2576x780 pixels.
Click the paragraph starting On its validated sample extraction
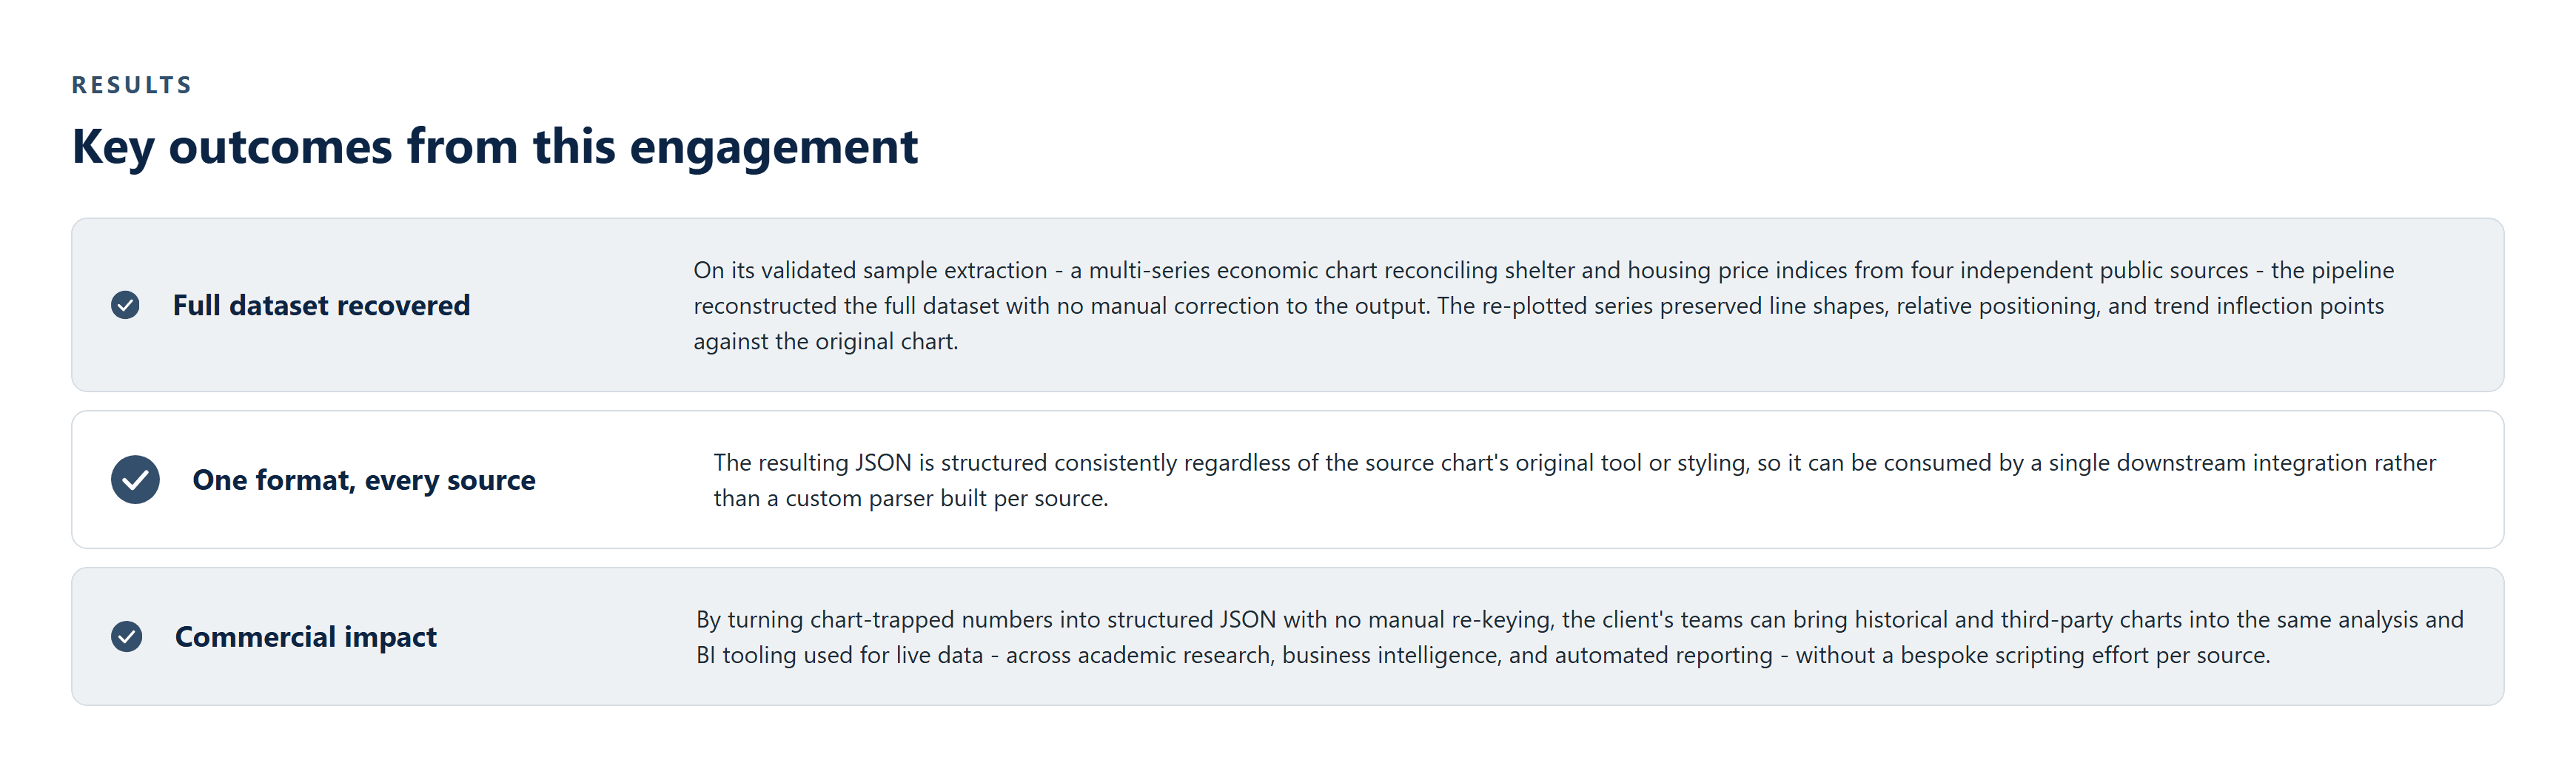[x=1544, y=305]
